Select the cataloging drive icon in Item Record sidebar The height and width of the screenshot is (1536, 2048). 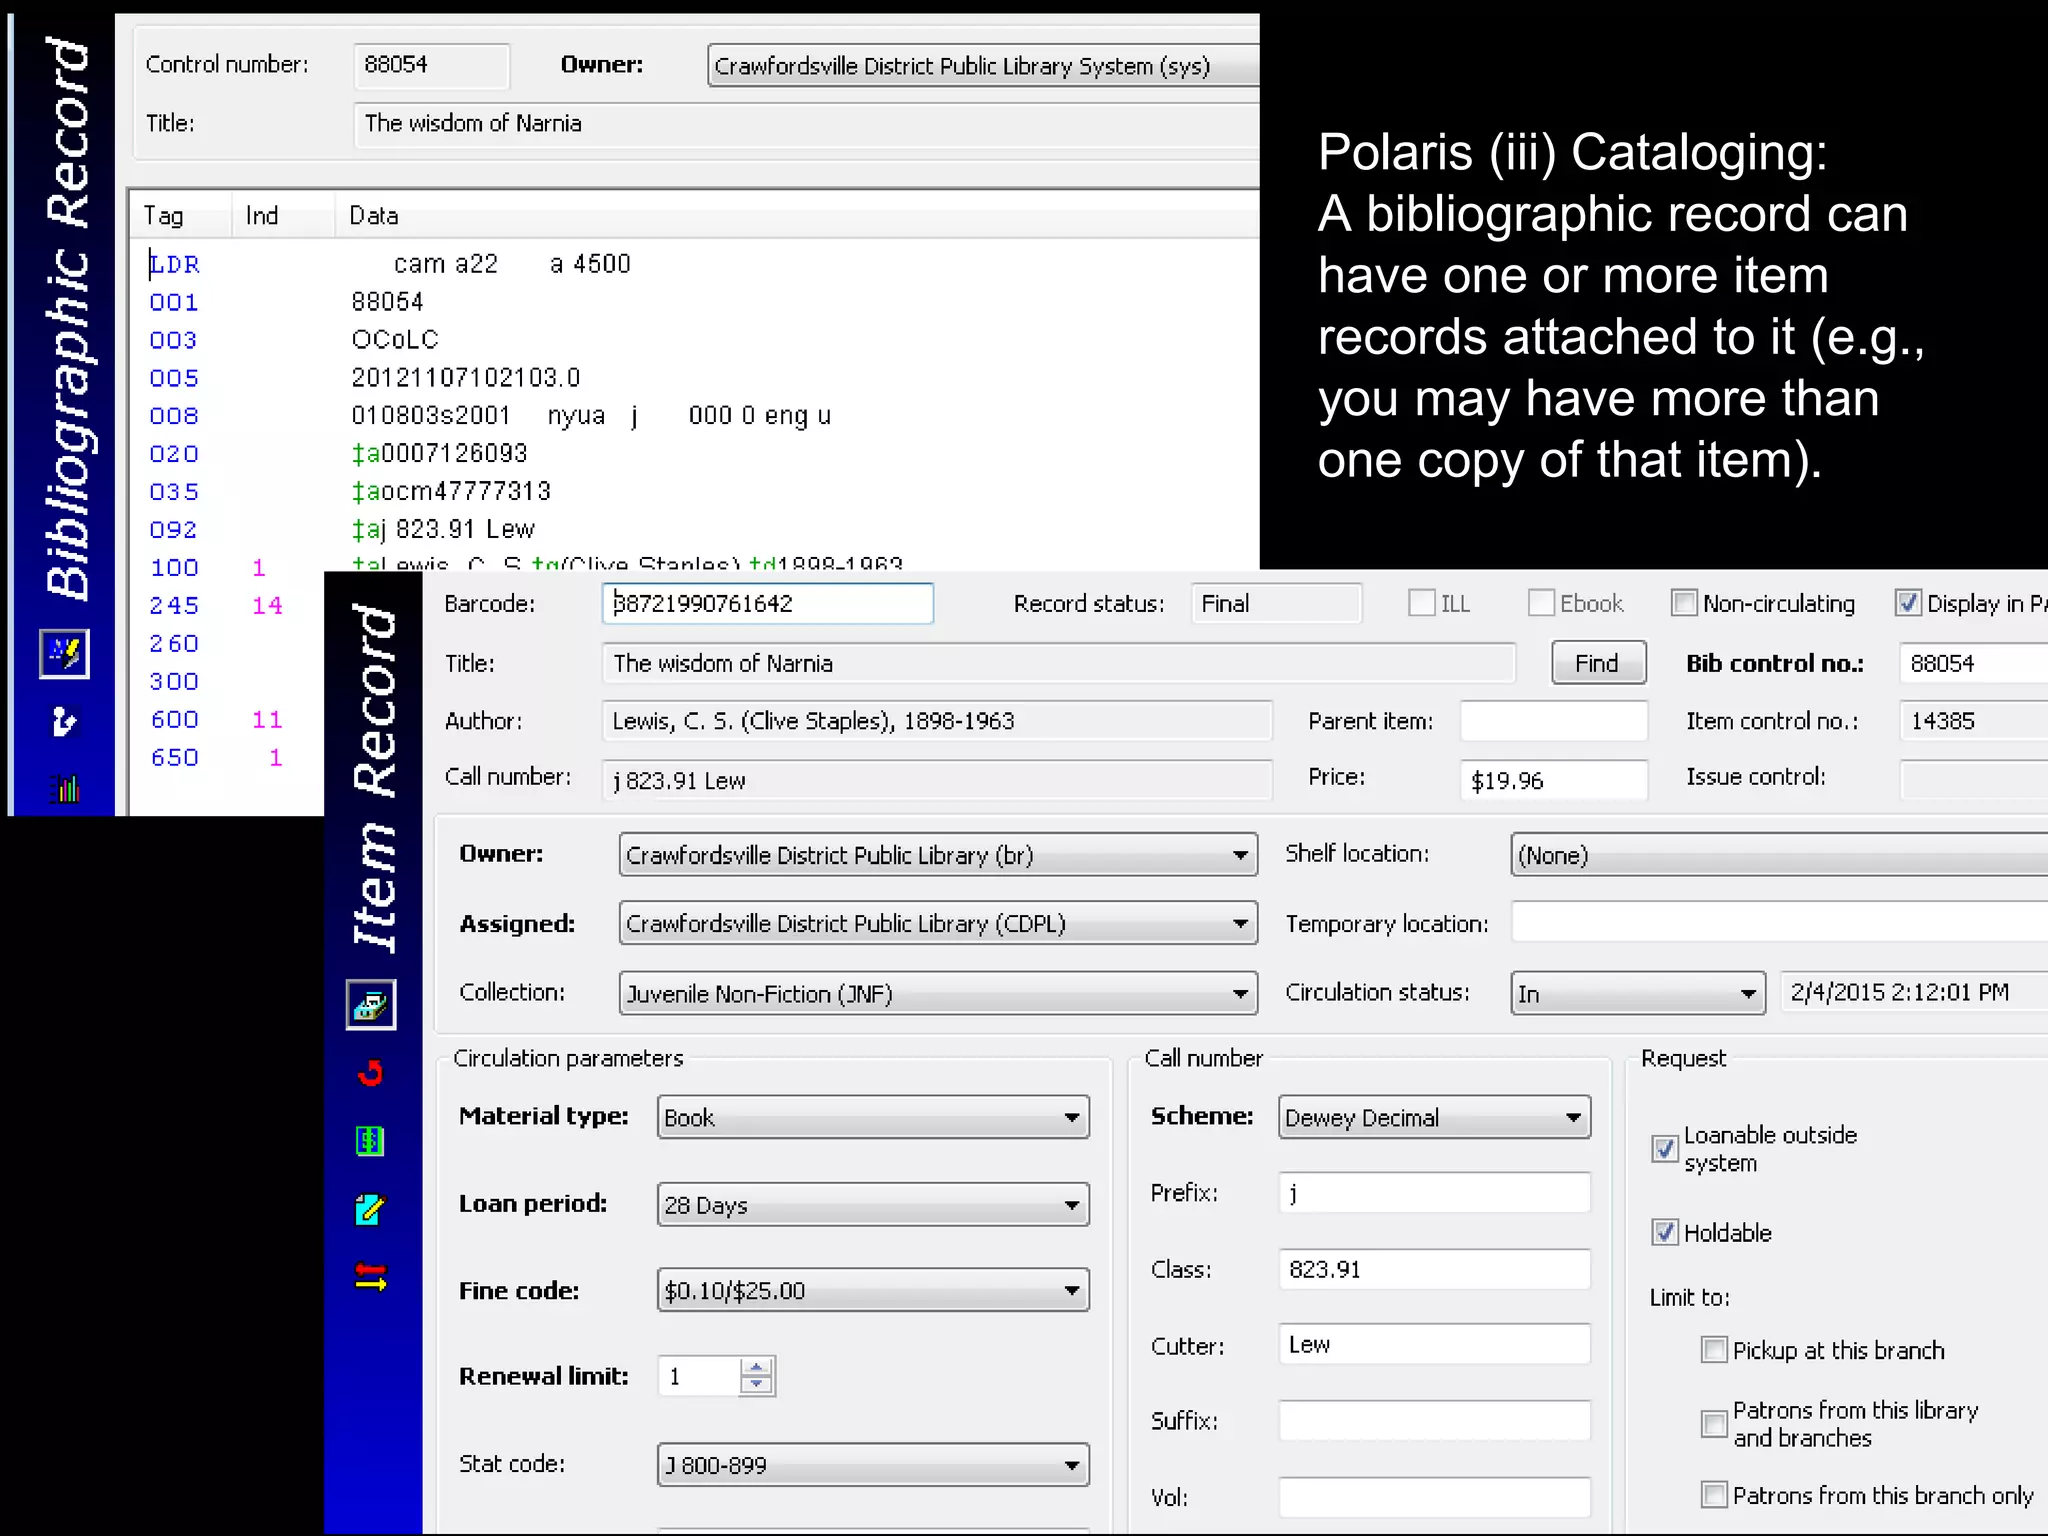coord(371,1004)
